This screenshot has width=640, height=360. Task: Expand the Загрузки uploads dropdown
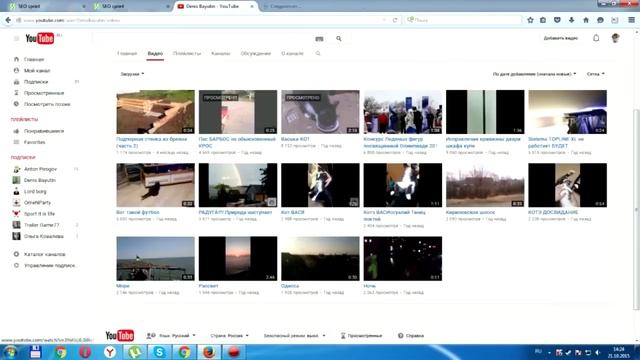[132, 74]
